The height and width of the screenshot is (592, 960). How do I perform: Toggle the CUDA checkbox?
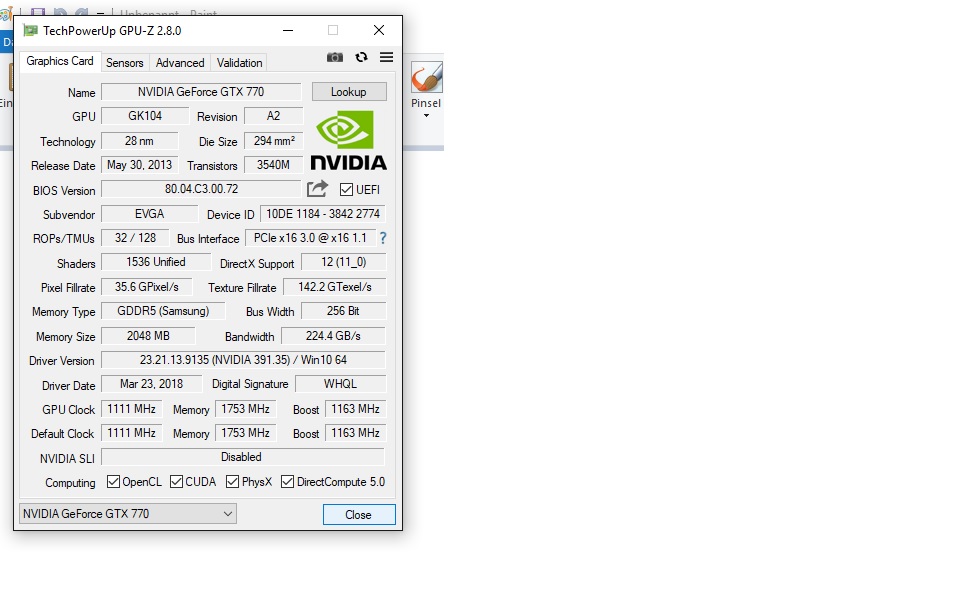click(x=176, y=482)
